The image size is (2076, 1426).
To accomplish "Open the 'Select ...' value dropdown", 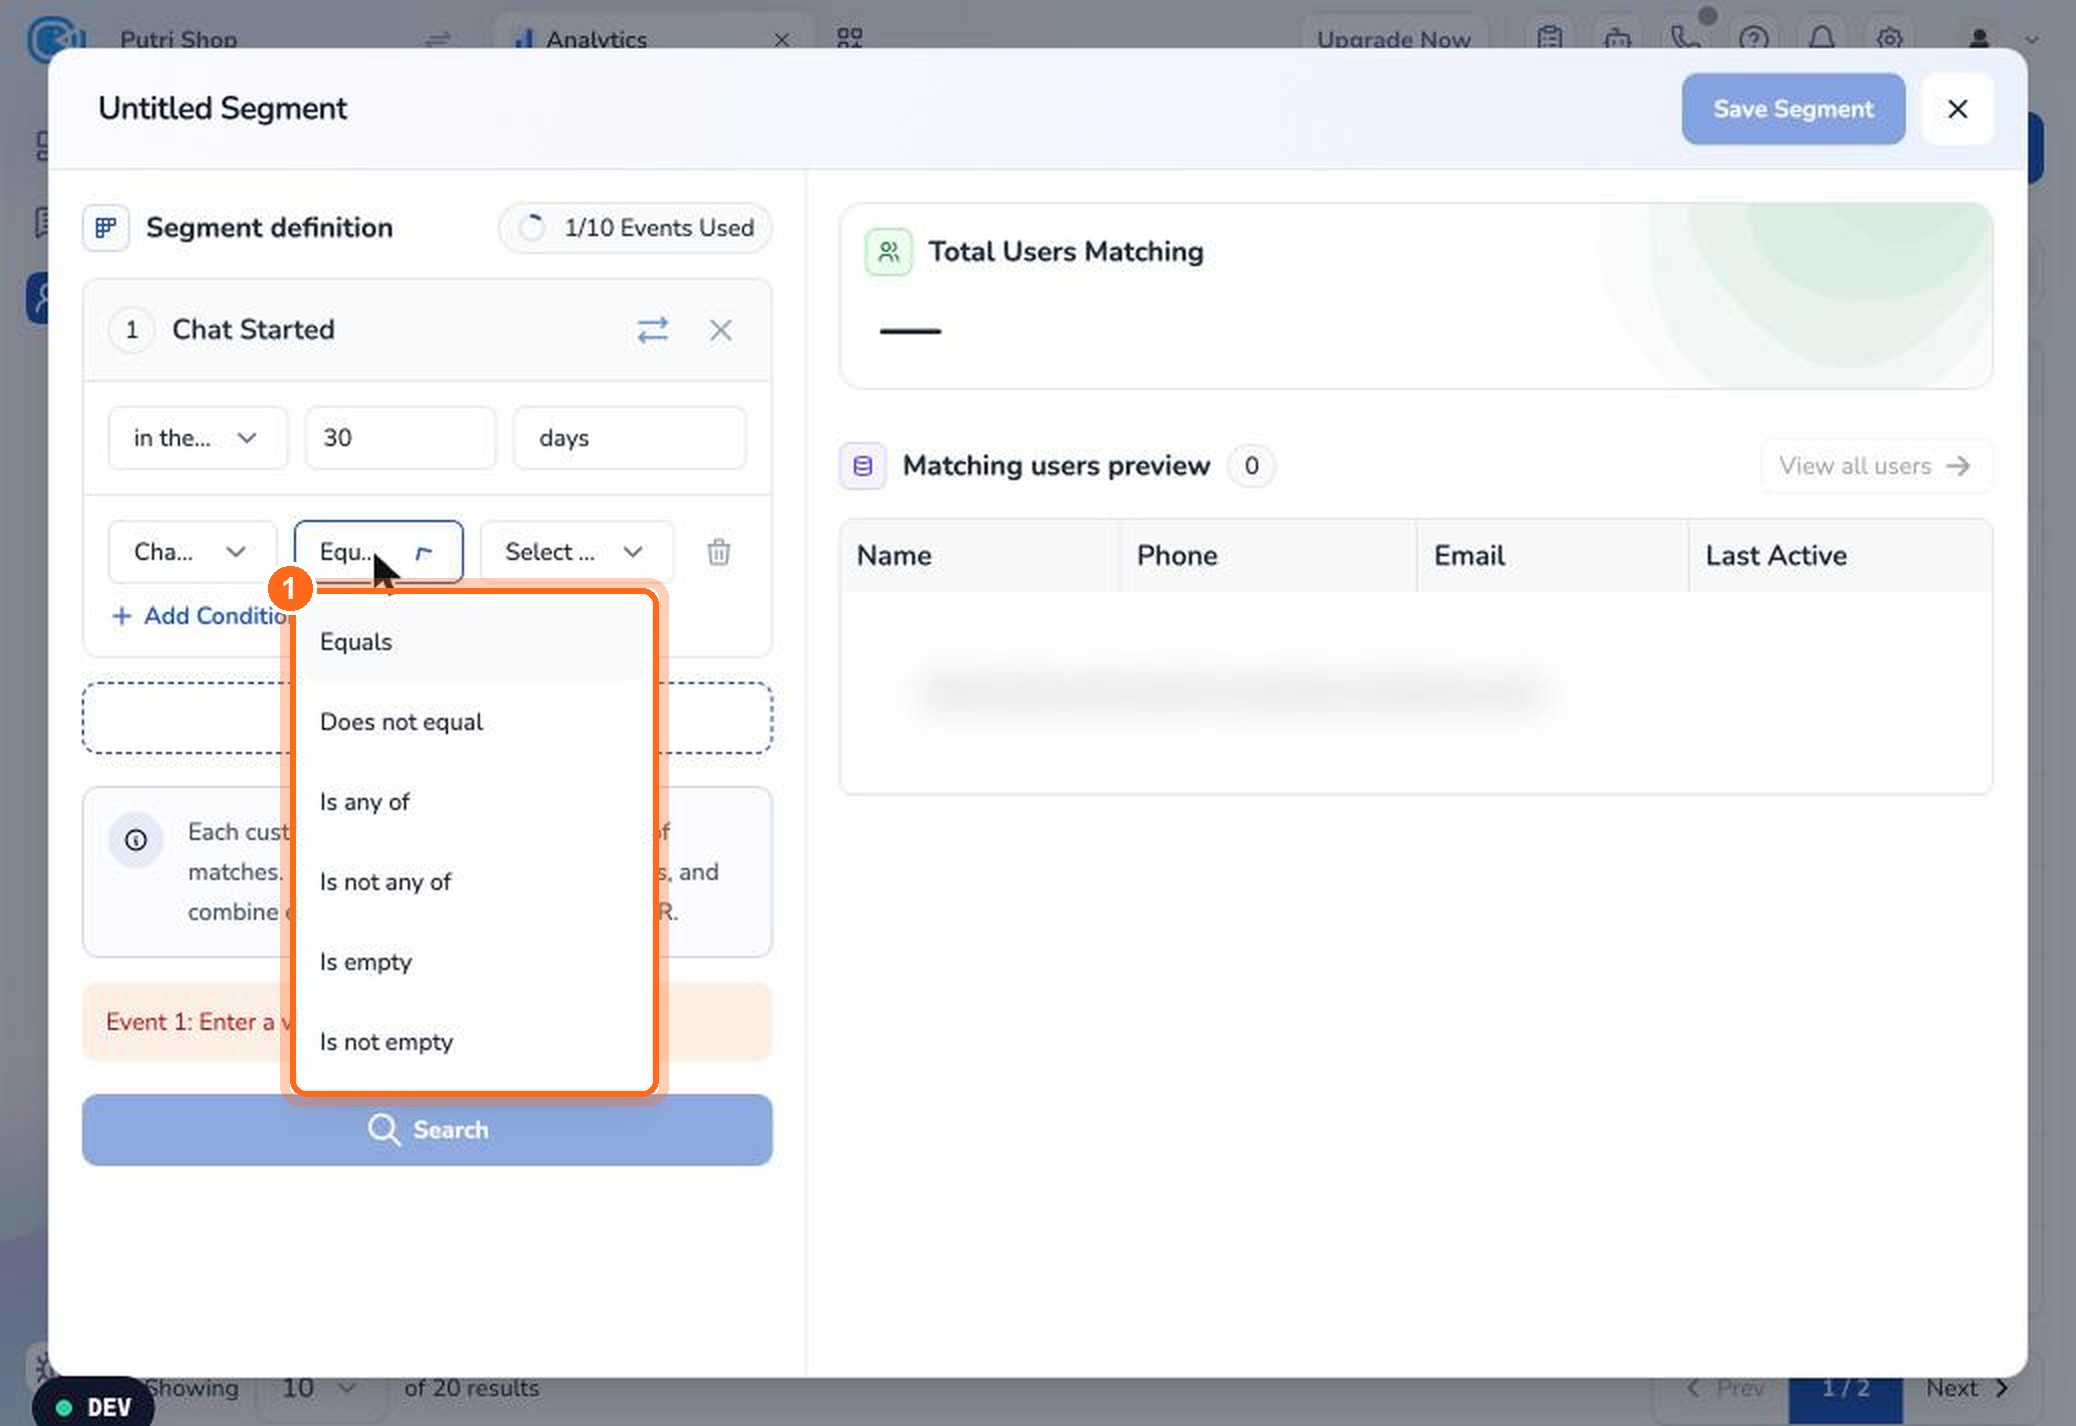I will click(577, 552).
